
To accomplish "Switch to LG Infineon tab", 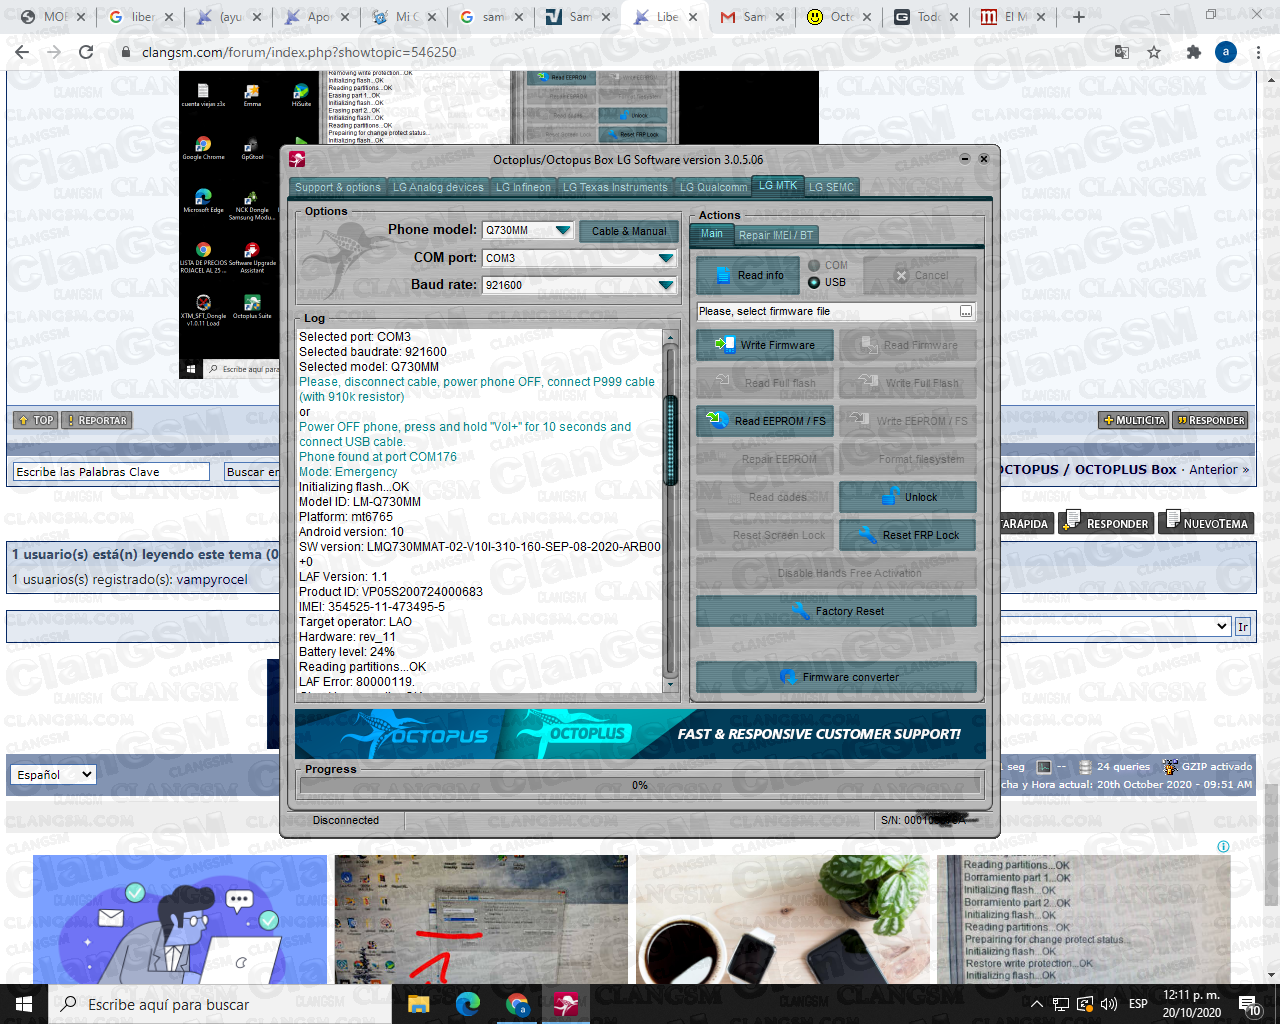I will point(523,187).
